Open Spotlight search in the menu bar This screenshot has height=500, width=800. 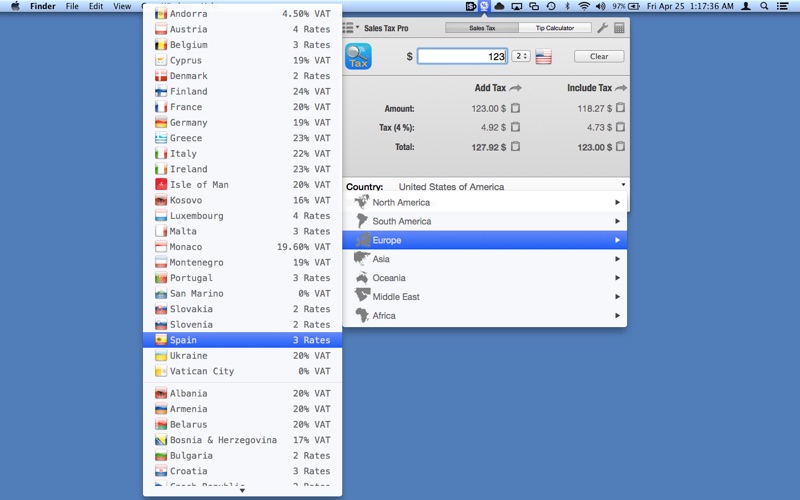point(764,6)
